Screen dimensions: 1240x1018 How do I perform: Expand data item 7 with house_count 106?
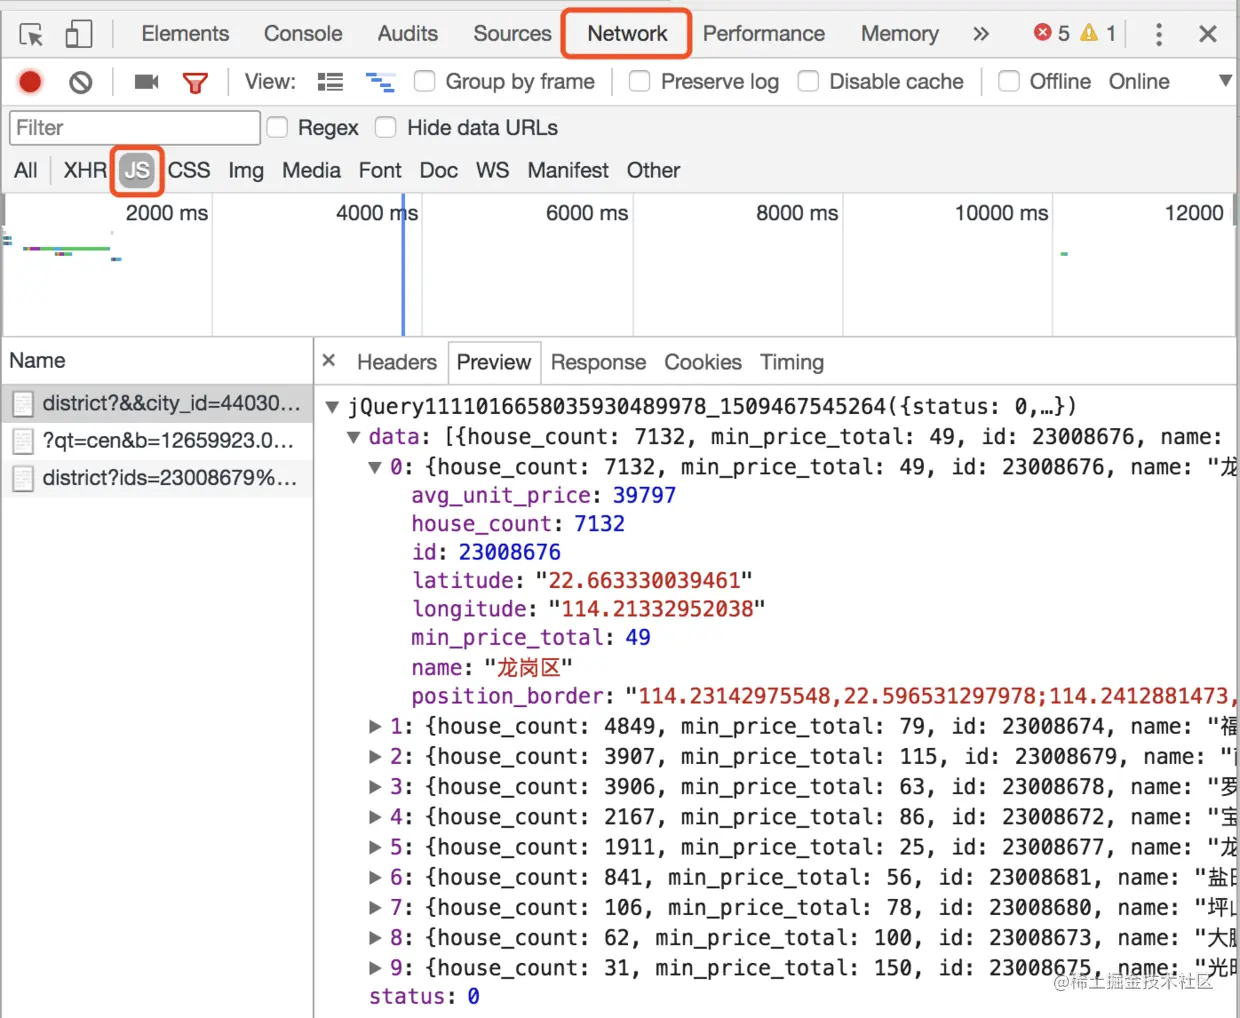coord(375,907)
